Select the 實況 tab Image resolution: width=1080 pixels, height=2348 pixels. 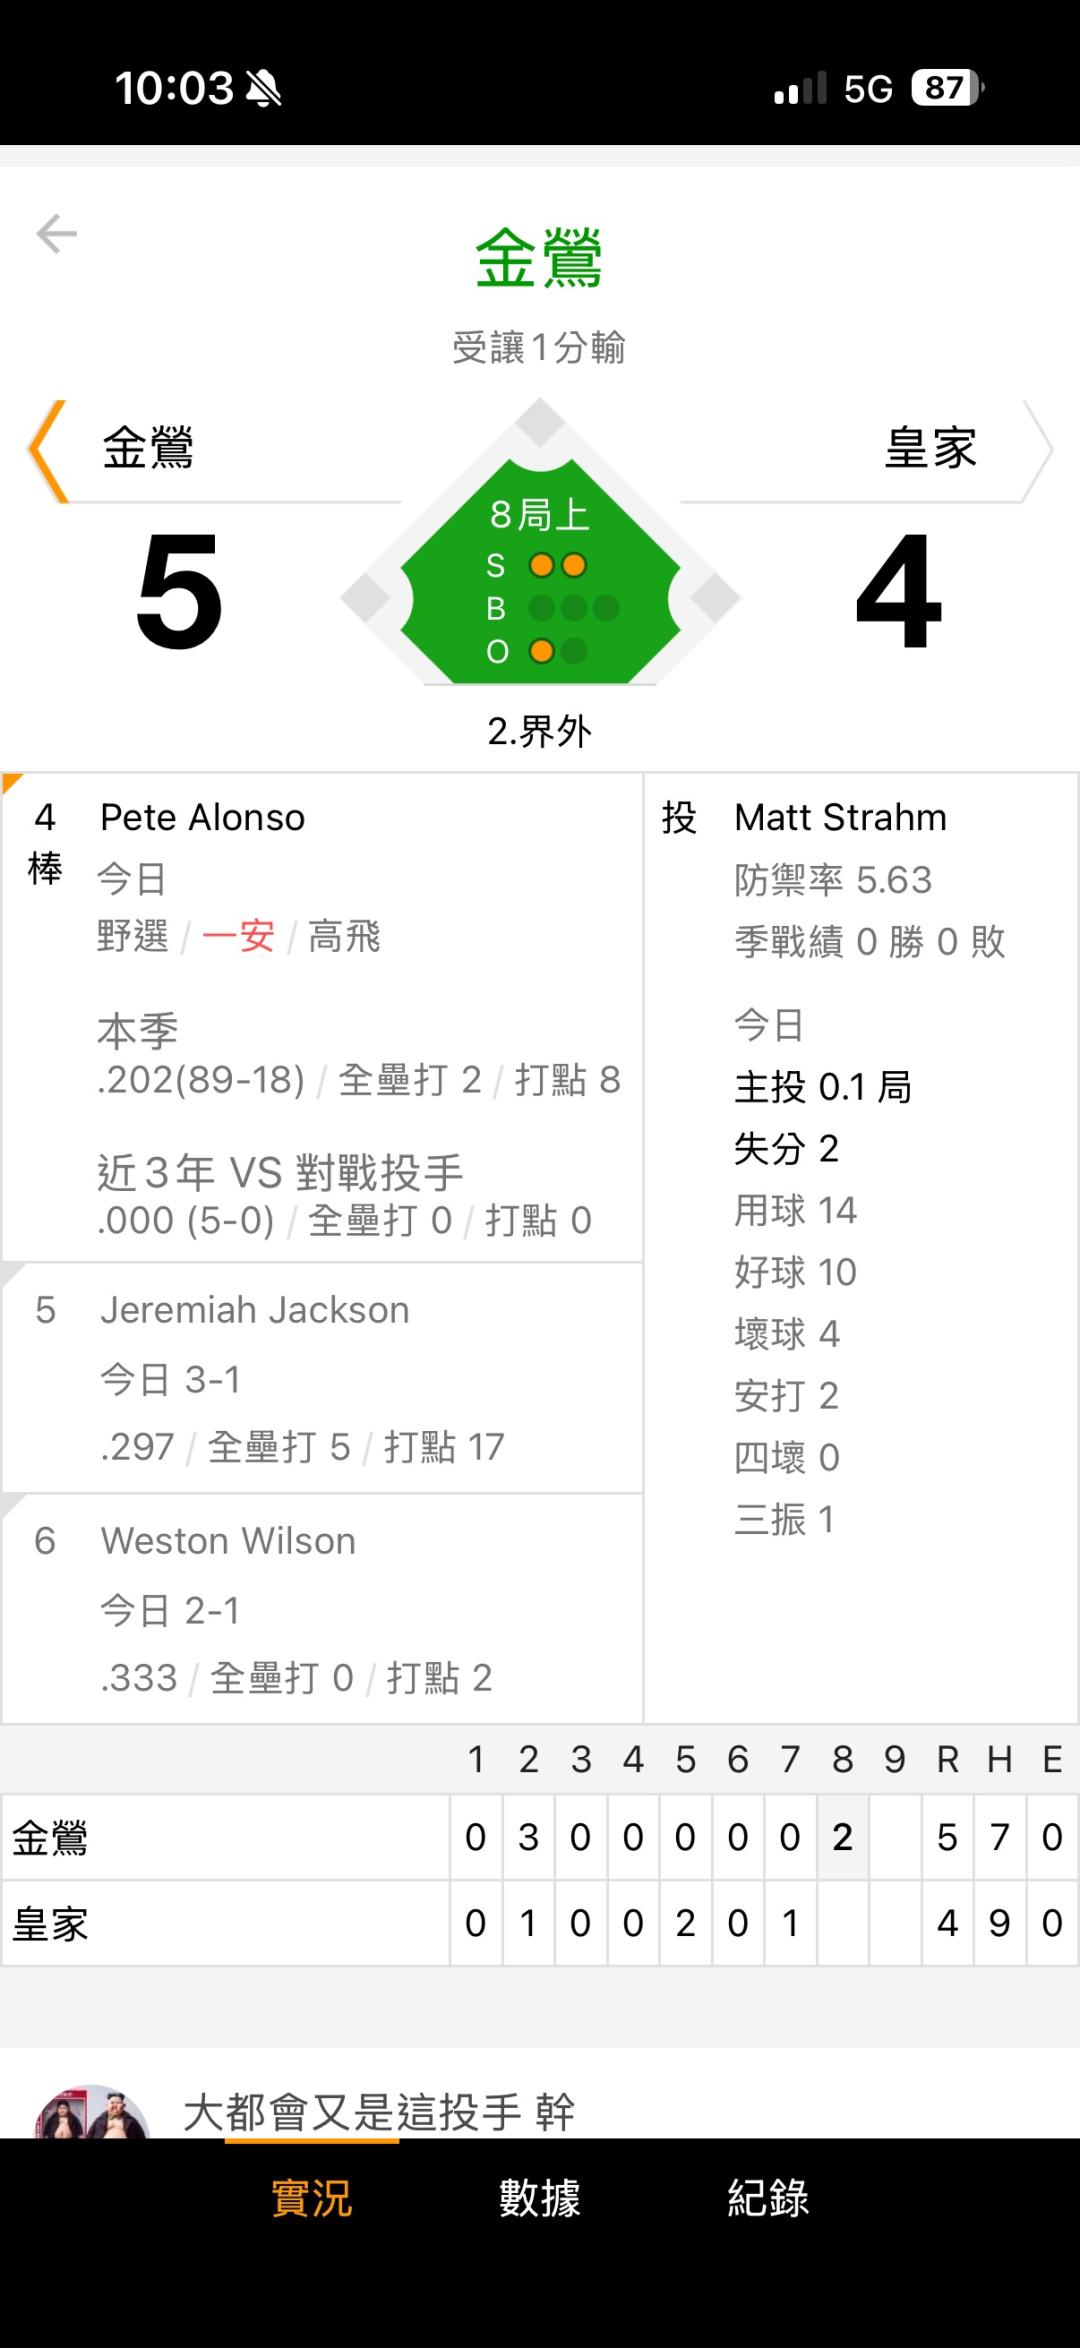(x=312, y=2198)
